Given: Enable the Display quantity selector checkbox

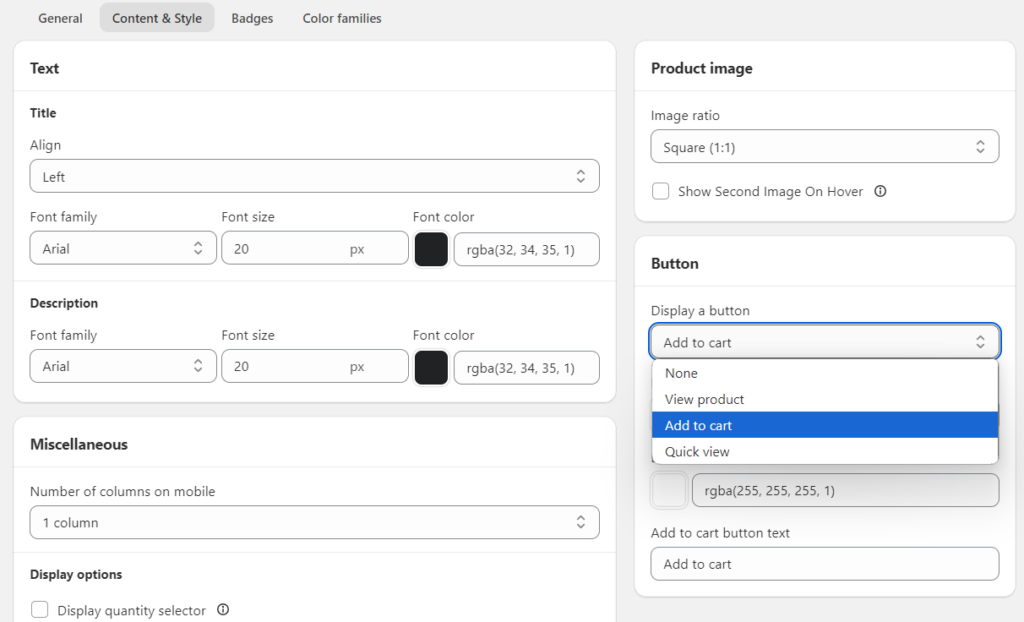Looking at the screenshot, I should click(40, 609).
